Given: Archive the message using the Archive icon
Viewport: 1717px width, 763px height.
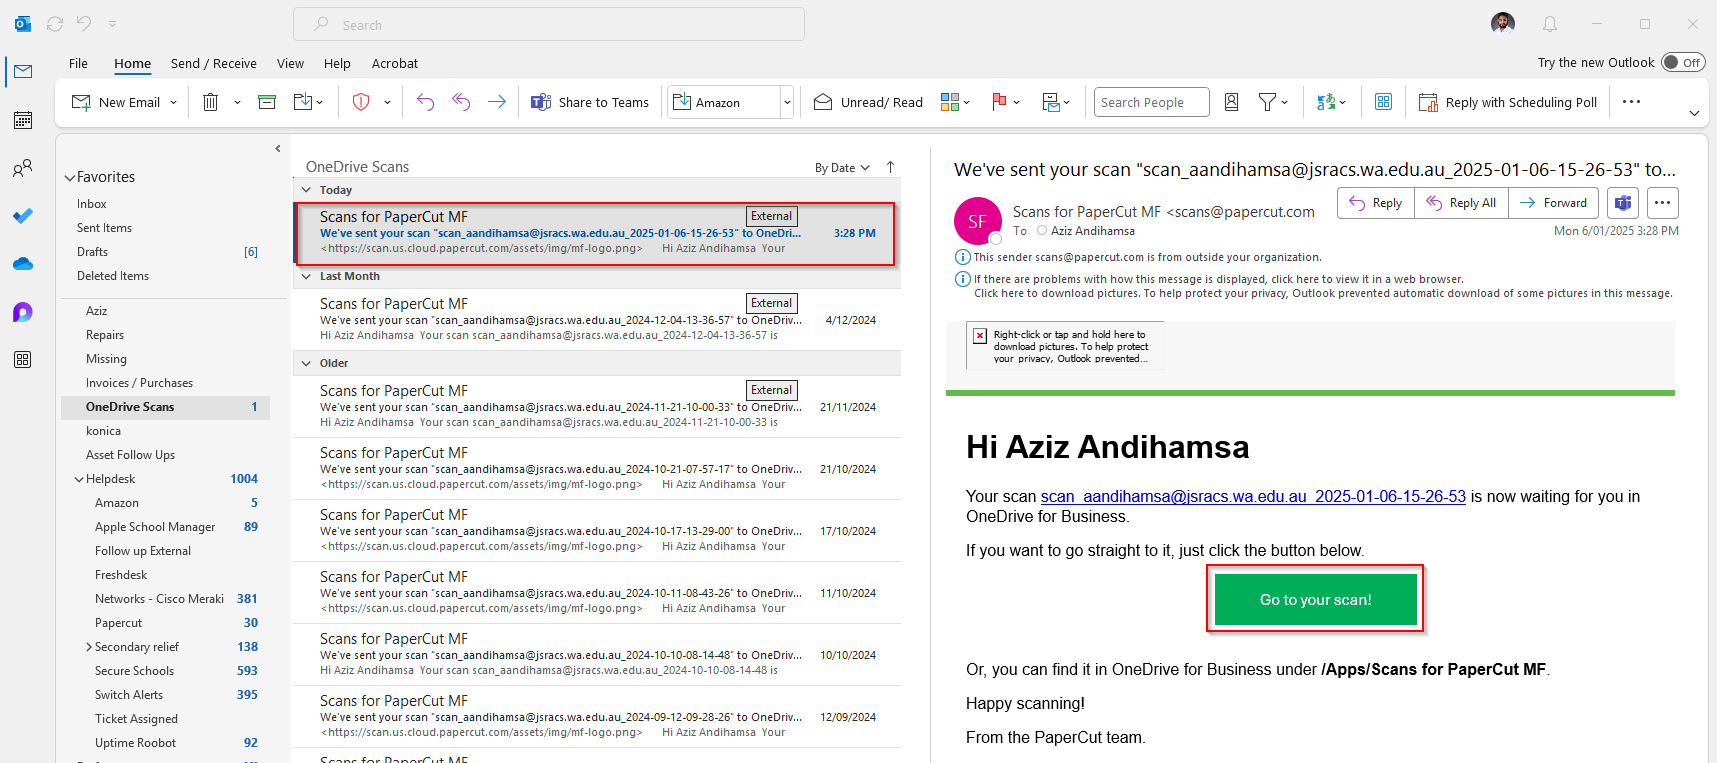Looking at the screenshot, I should (267, 102).
